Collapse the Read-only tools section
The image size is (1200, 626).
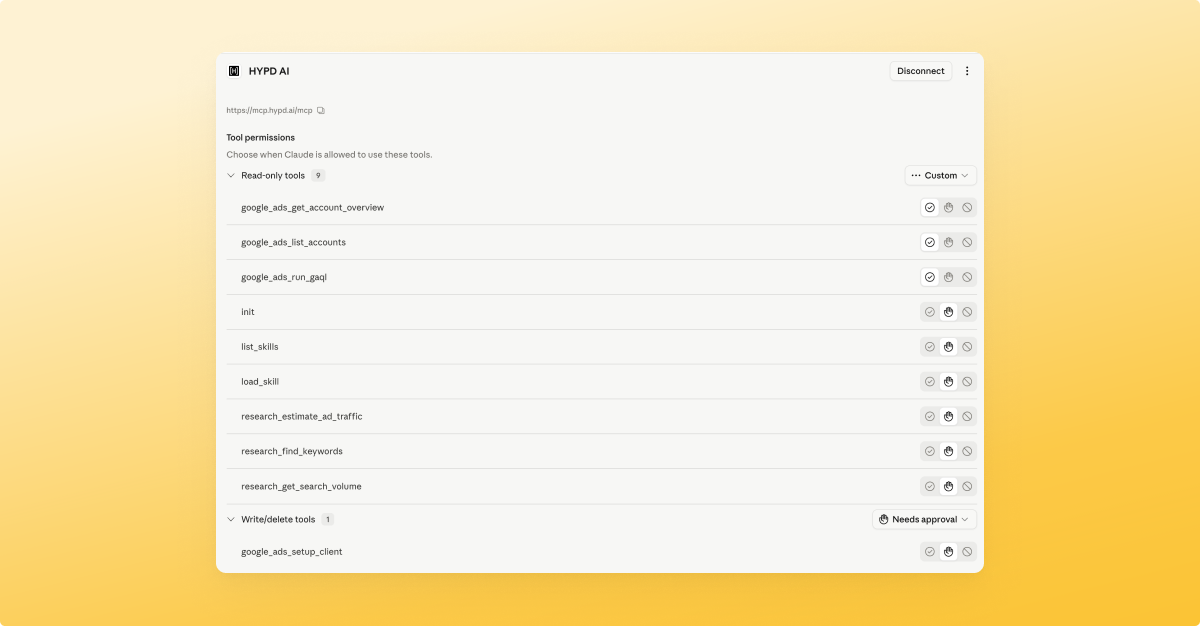(x=231, y=175)
